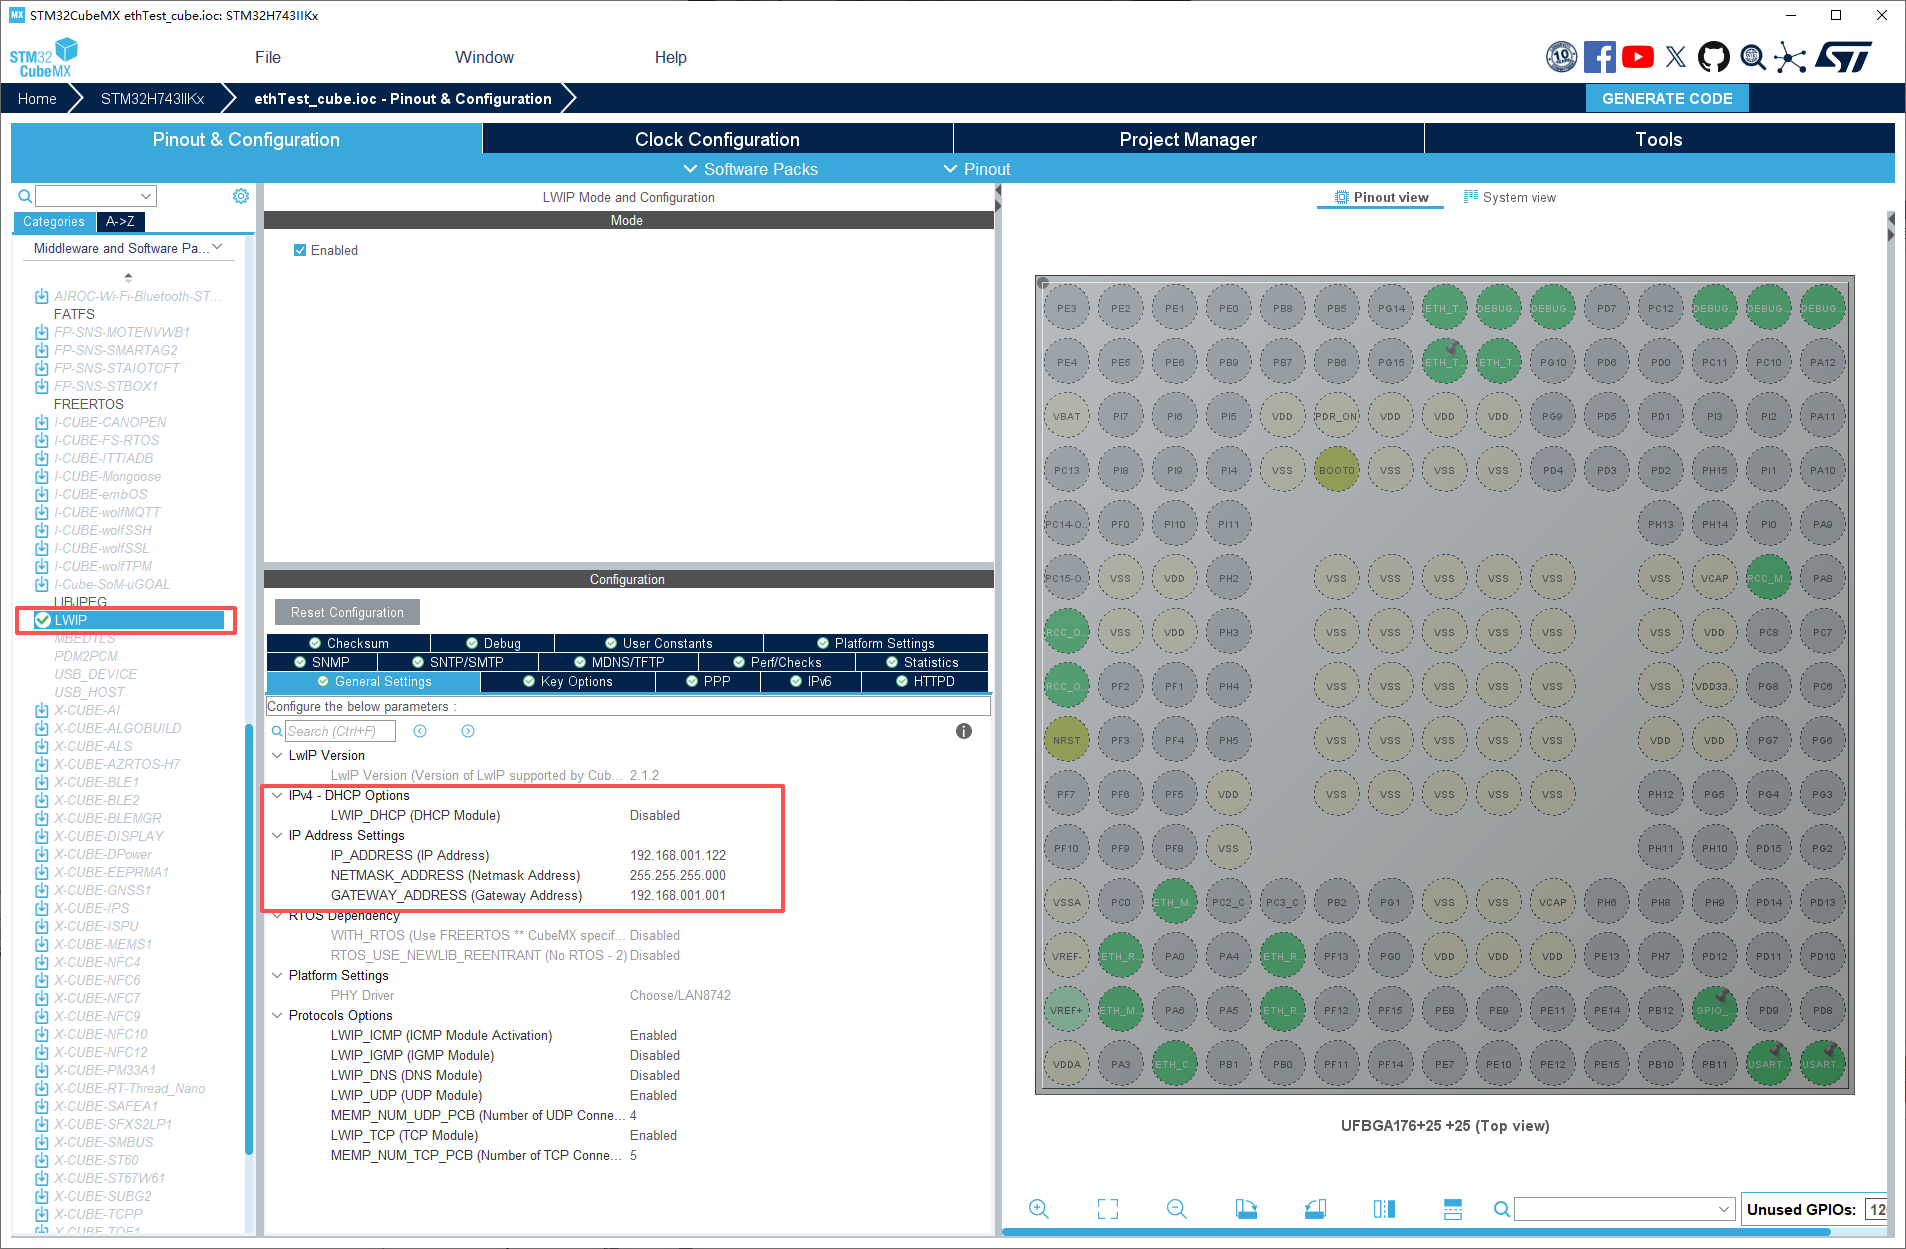Open ST Facebook page icon
1906x1249 pixels.
[1600, 57]
